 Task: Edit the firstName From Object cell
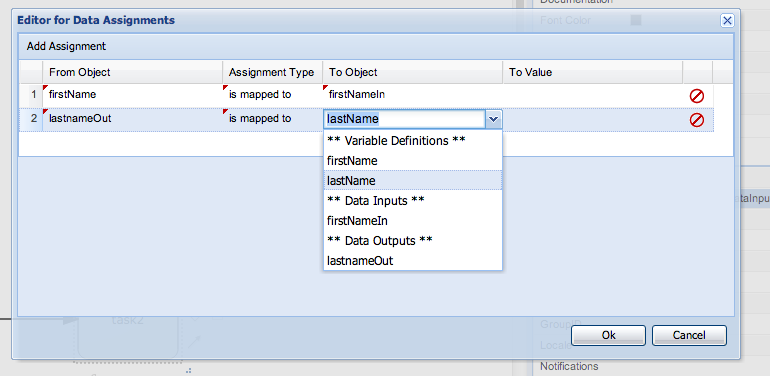(133, 96)
